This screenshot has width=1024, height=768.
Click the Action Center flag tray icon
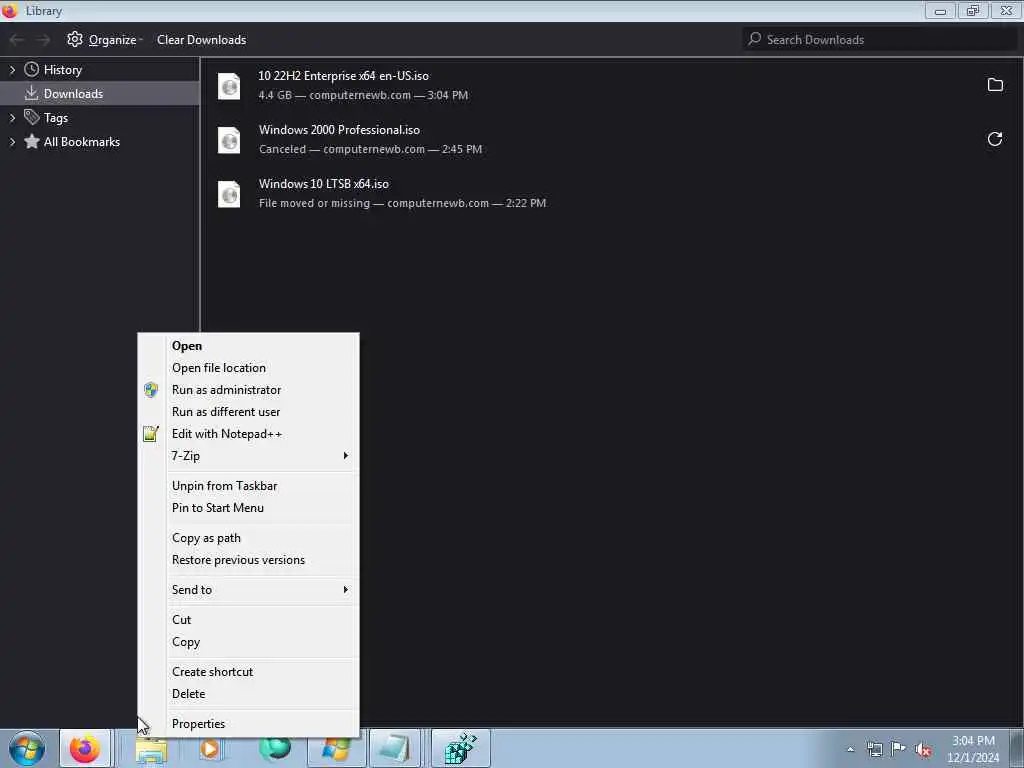point(899,749)
